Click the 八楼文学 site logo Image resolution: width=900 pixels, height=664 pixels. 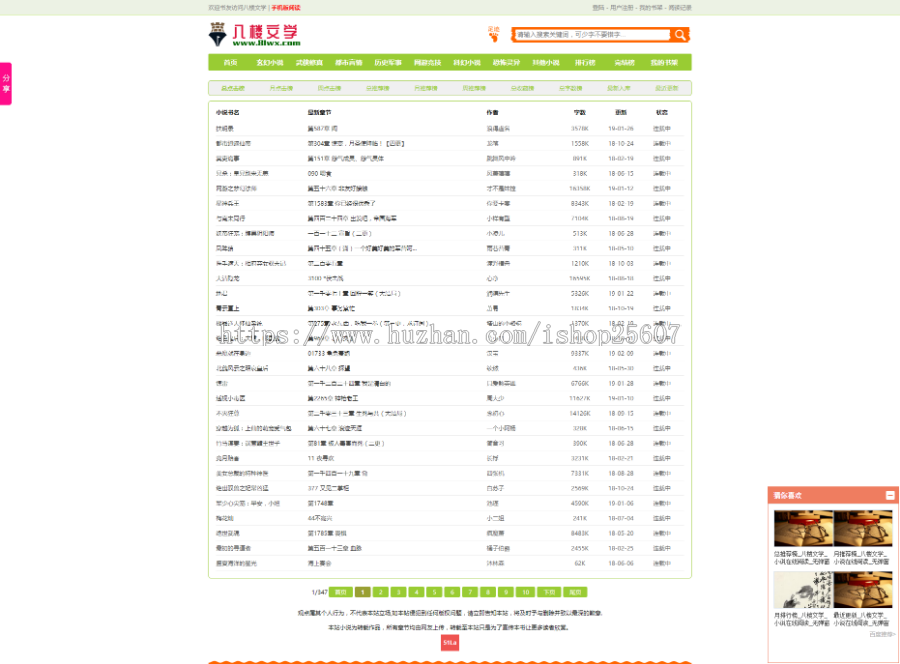254,34
